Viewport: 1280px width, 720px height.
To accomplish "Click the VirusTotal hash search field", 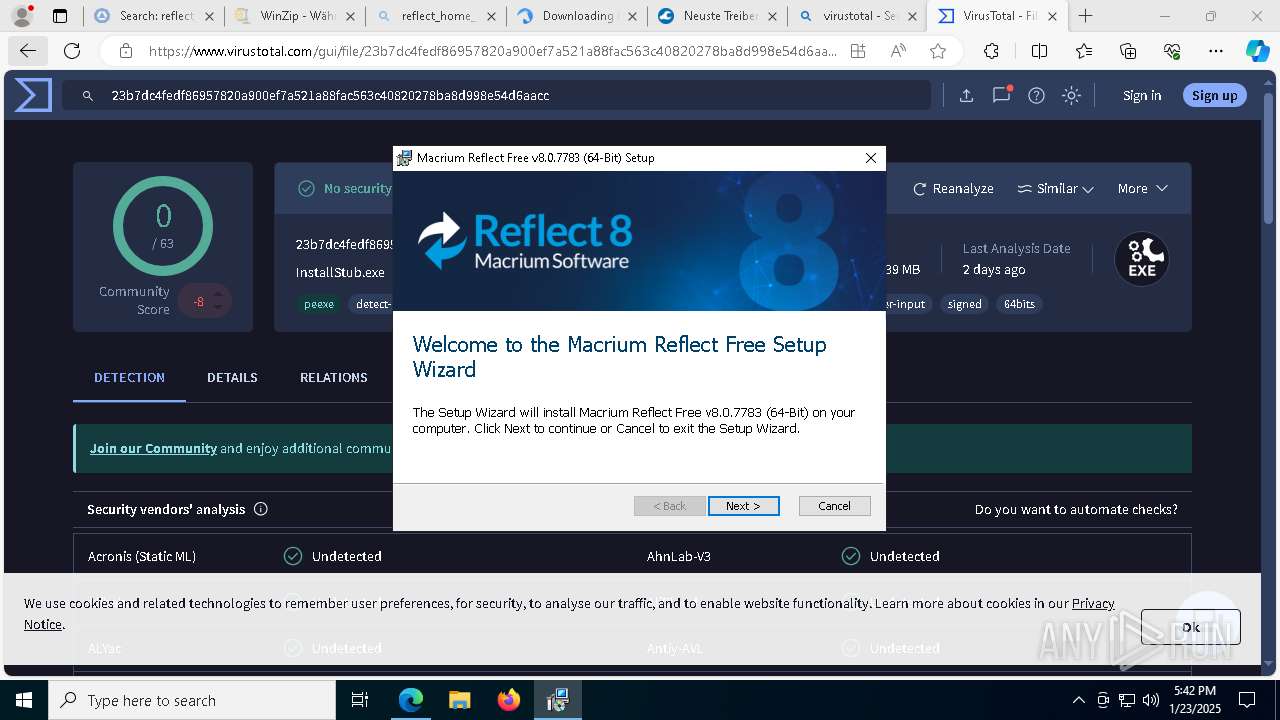I will tap(496, 95).
